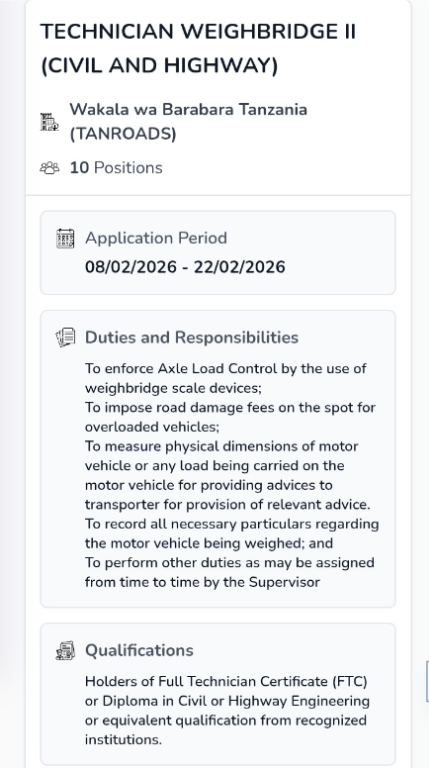Screen dimensions: 429x768
Task: Click the Application Period heading
Action: coord(156,238)
